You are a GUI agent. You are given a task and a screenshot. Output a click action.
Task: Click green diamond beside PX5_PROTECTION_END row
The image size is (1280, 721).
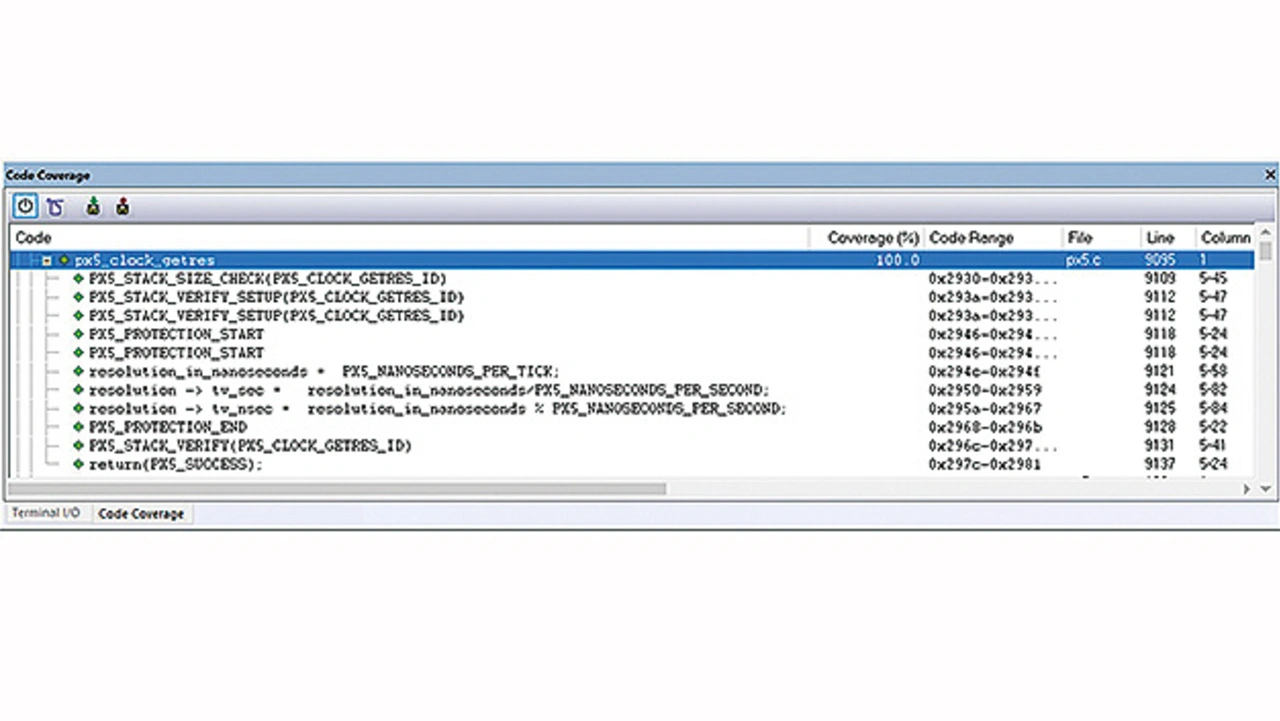click(79, 427)
